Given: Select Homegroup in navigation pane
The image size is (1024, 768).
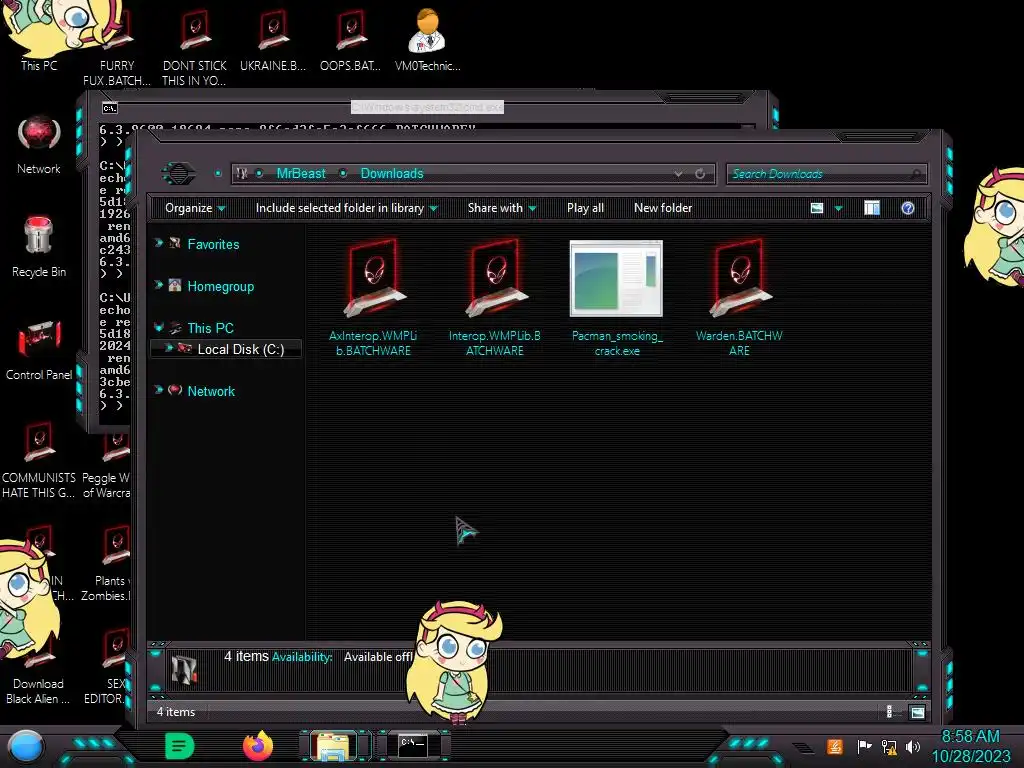Looking at the screenshot, I should click(x=221, y=286).
